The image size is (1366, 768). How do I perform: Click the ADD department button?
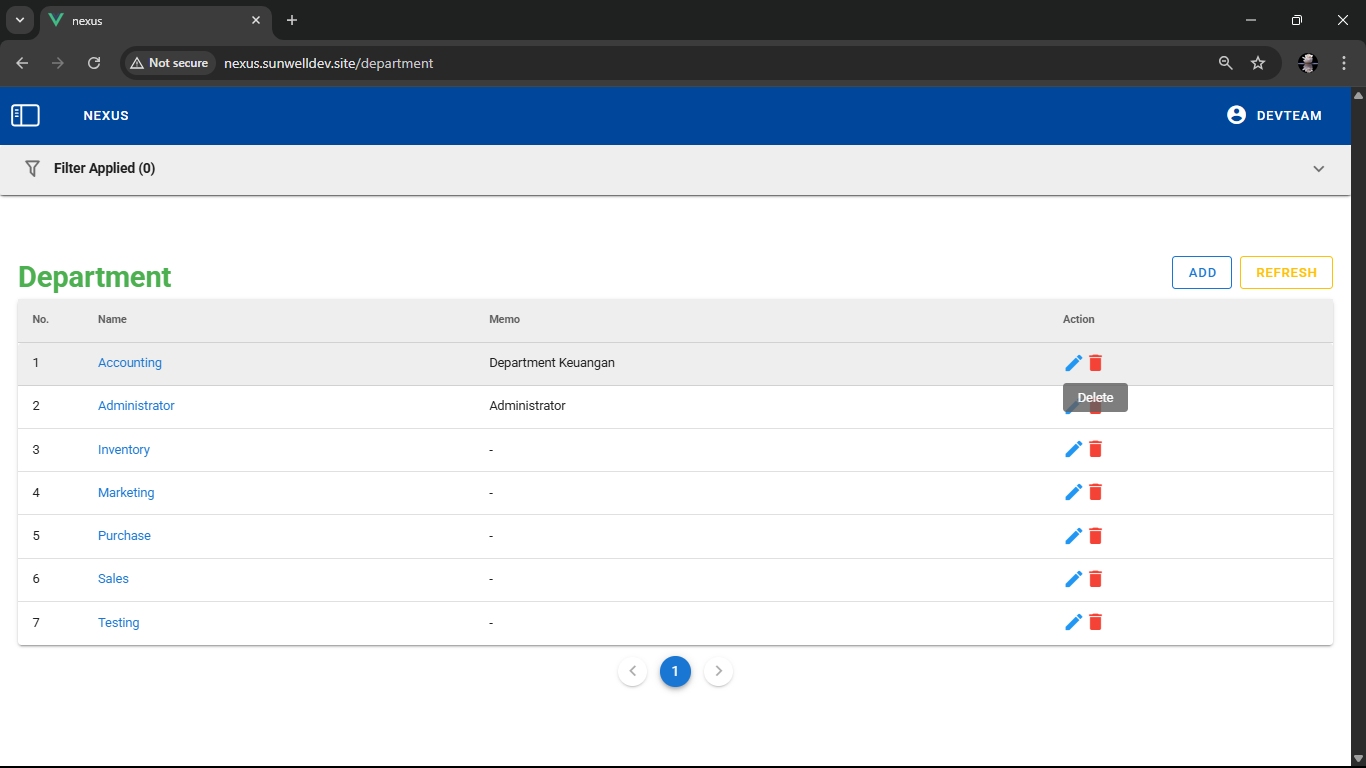point(1201,273)
